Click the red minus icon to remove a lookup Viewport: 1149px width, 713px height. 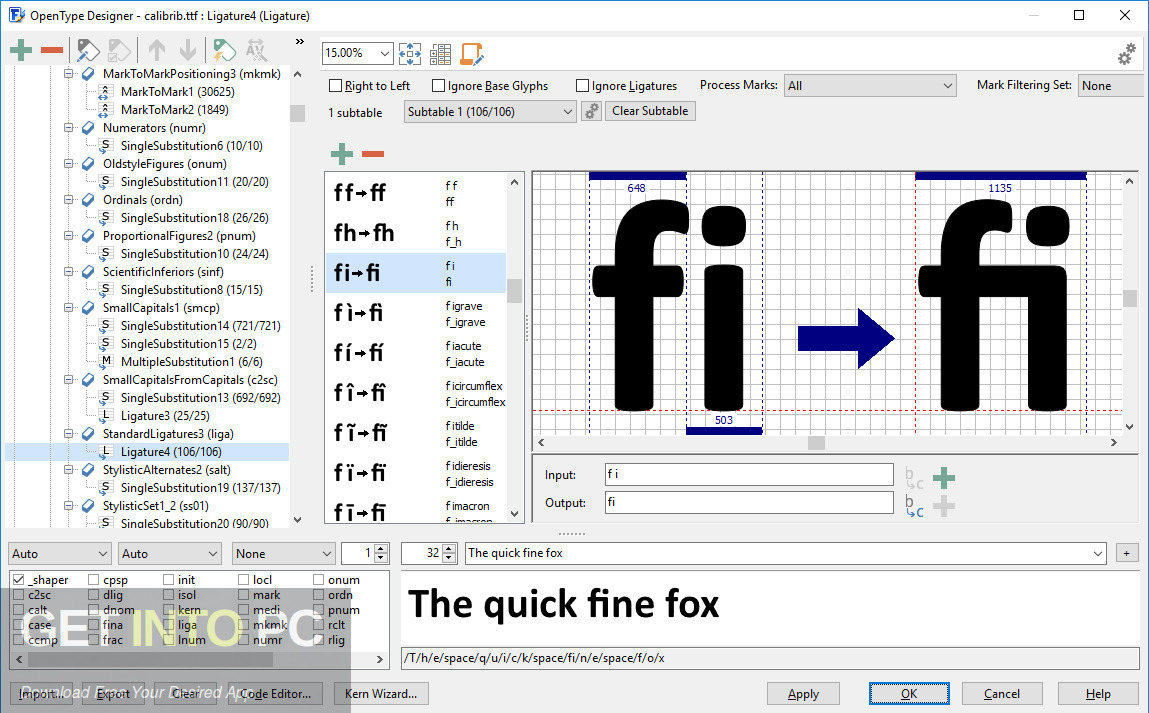point(53,50)
